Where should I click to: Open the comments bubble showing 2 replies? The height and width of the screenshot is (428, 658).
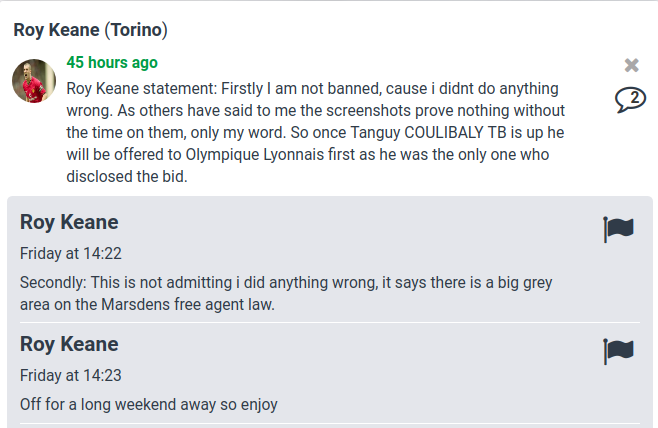tap(630, 99)
